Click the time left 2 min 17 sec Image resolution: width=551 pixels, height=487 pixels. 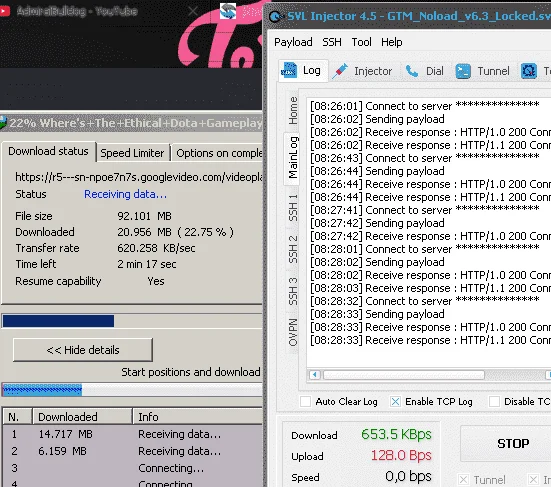tap(147, 264)
